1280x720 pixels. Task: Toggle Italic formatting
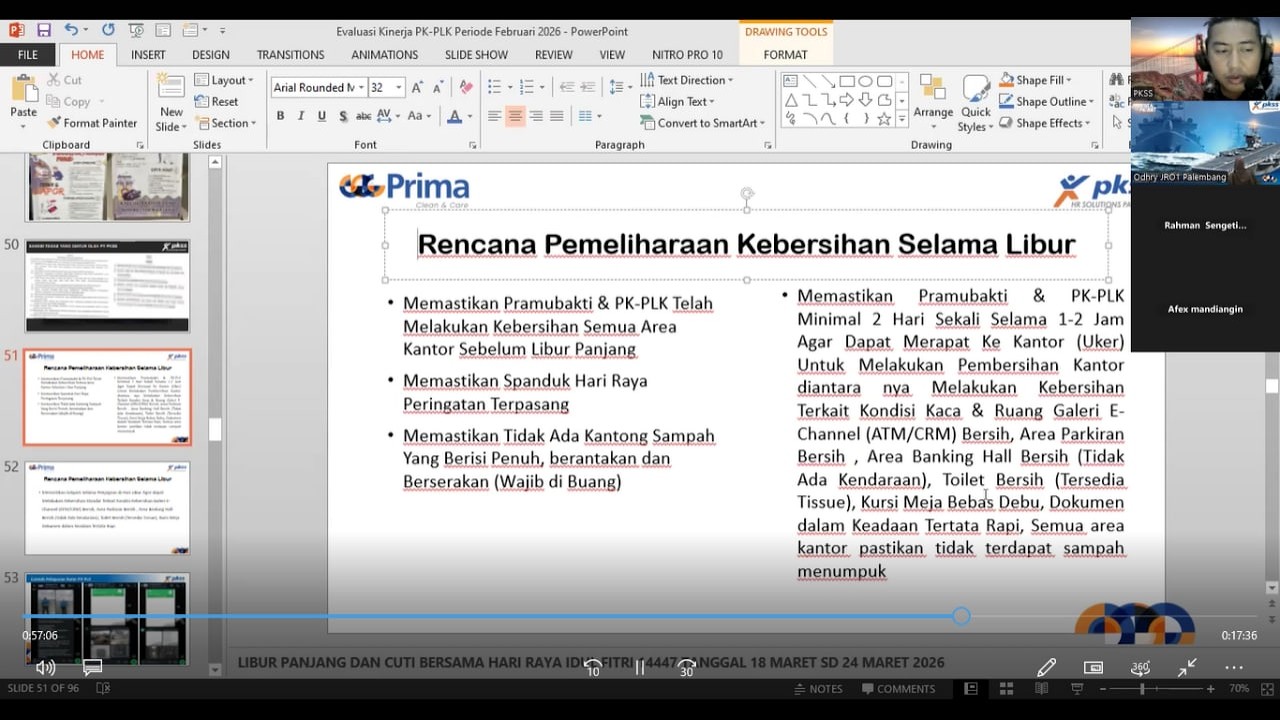[x=301, y=116]
